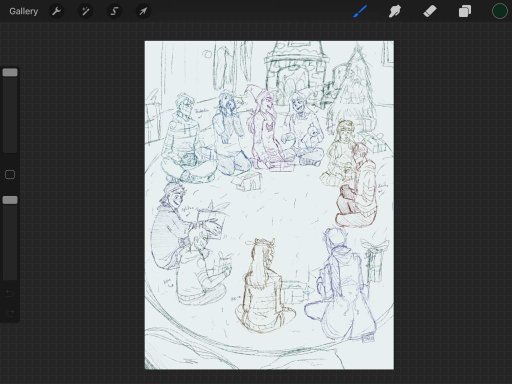The image size is (512, 384).
Task: Click the brush opacity slider handle
Action: (10, 200)
